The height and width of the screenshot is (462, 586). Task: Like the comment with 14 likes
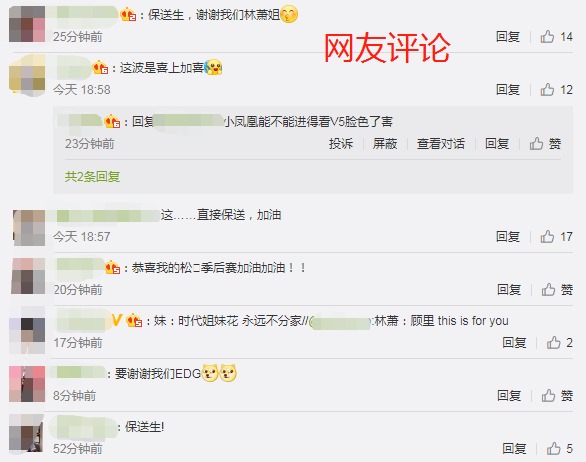[x=556, y=37]
